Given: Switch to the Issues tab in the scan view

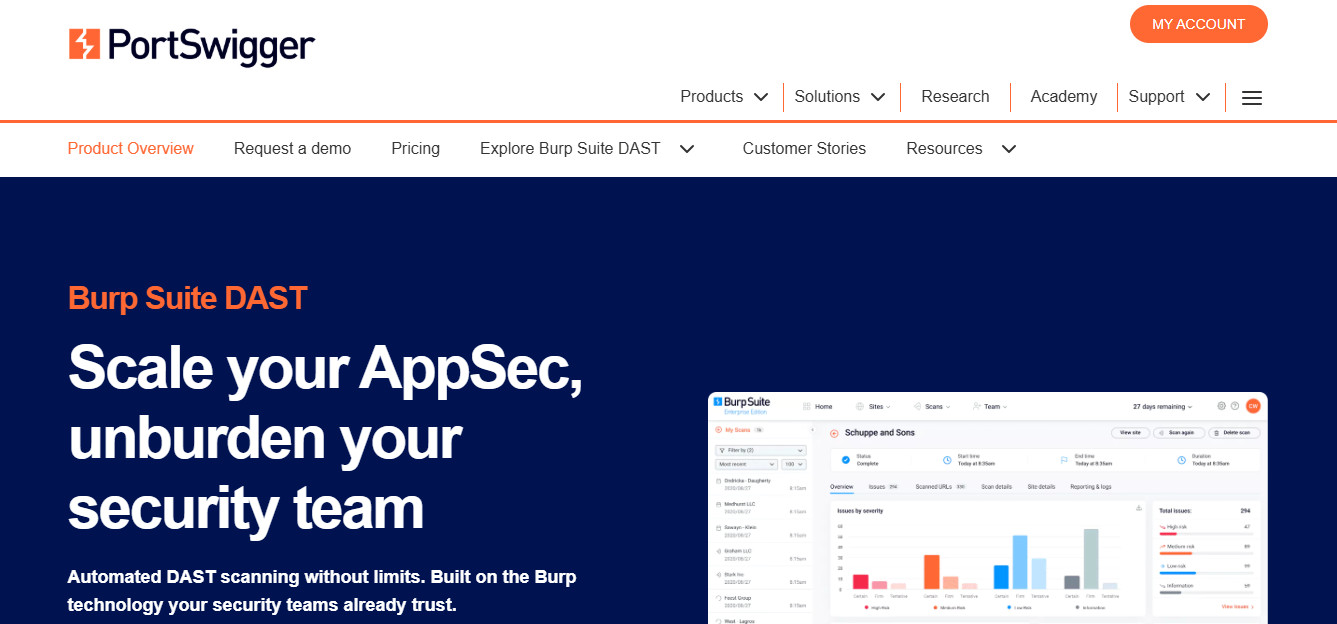Looking at the screenshot, I should pos(875,486).
